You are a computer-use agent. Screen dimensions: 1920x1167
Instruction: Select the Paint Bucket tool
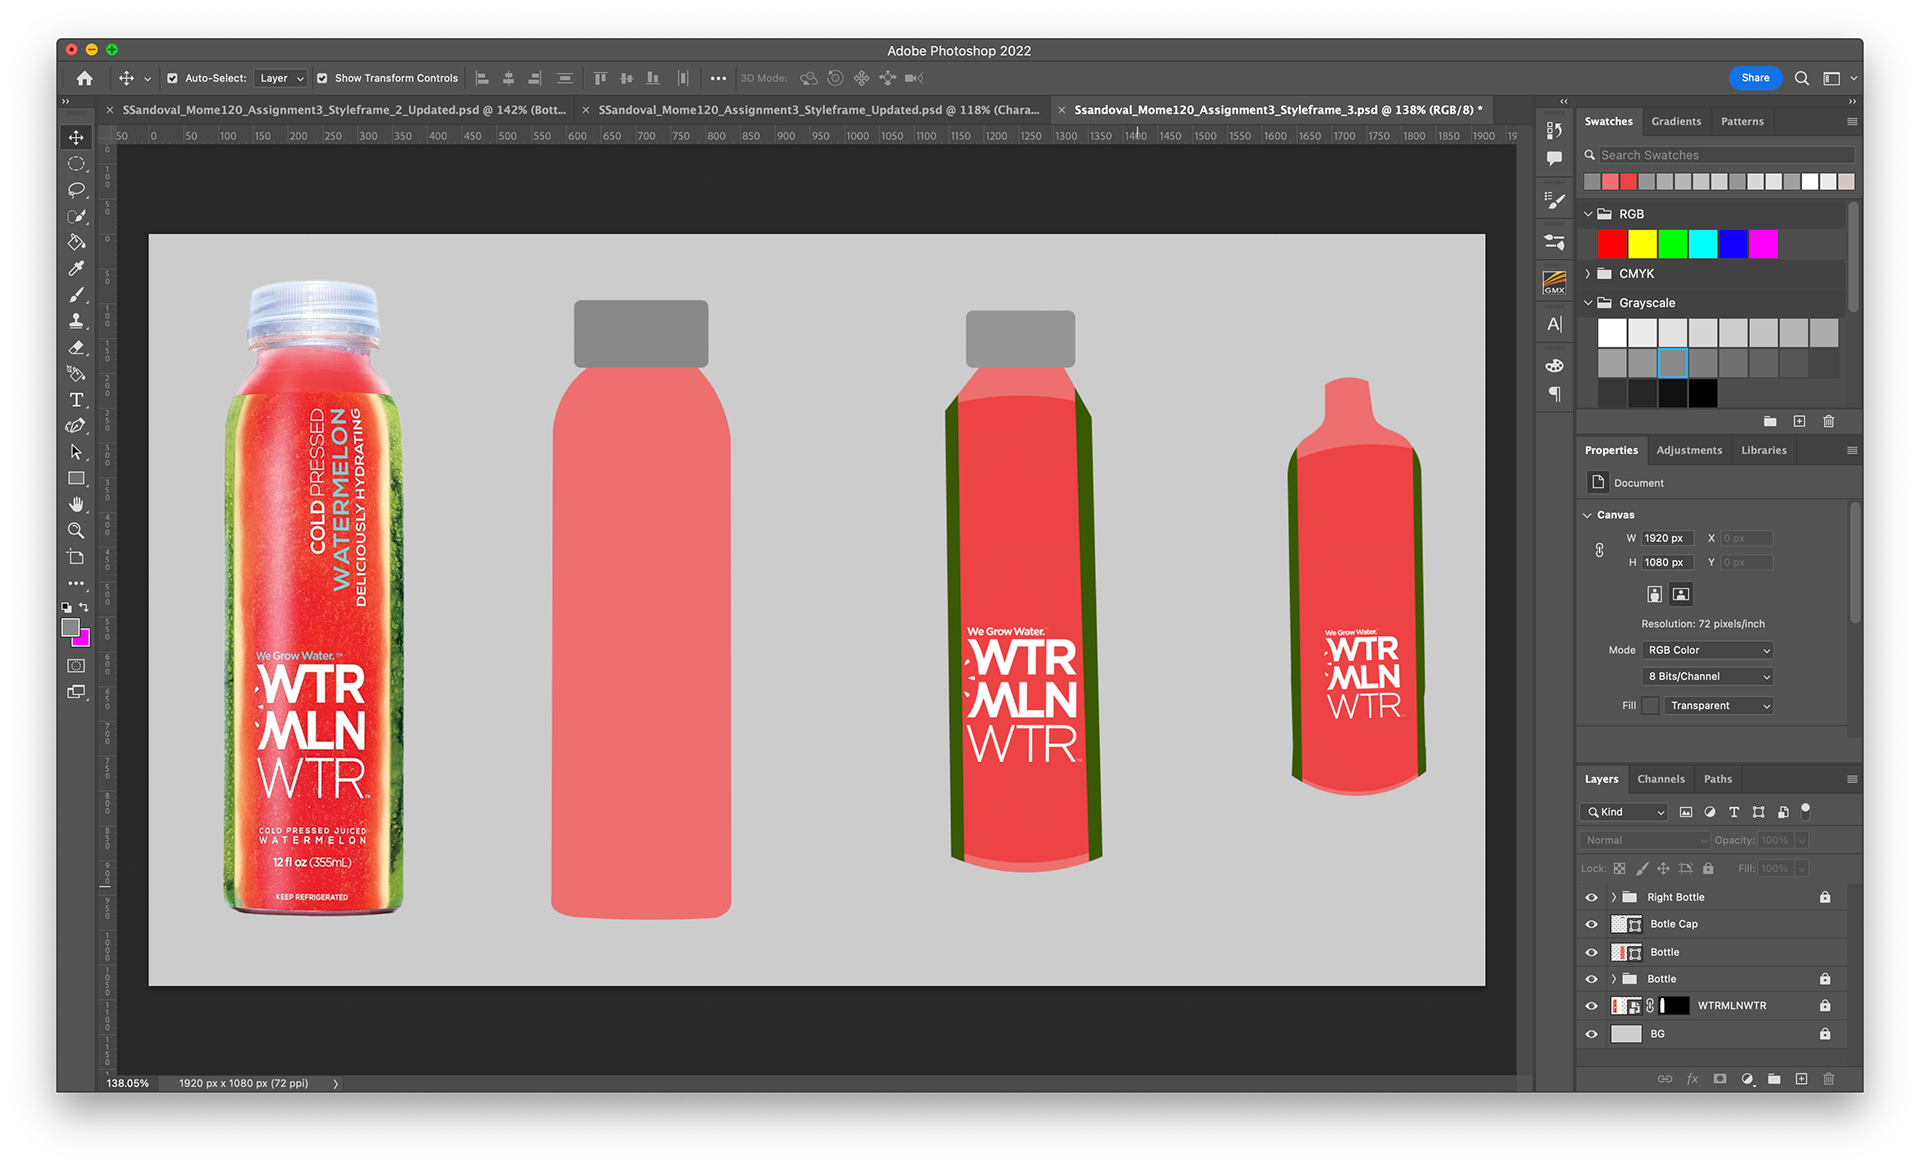pos(76,242)
